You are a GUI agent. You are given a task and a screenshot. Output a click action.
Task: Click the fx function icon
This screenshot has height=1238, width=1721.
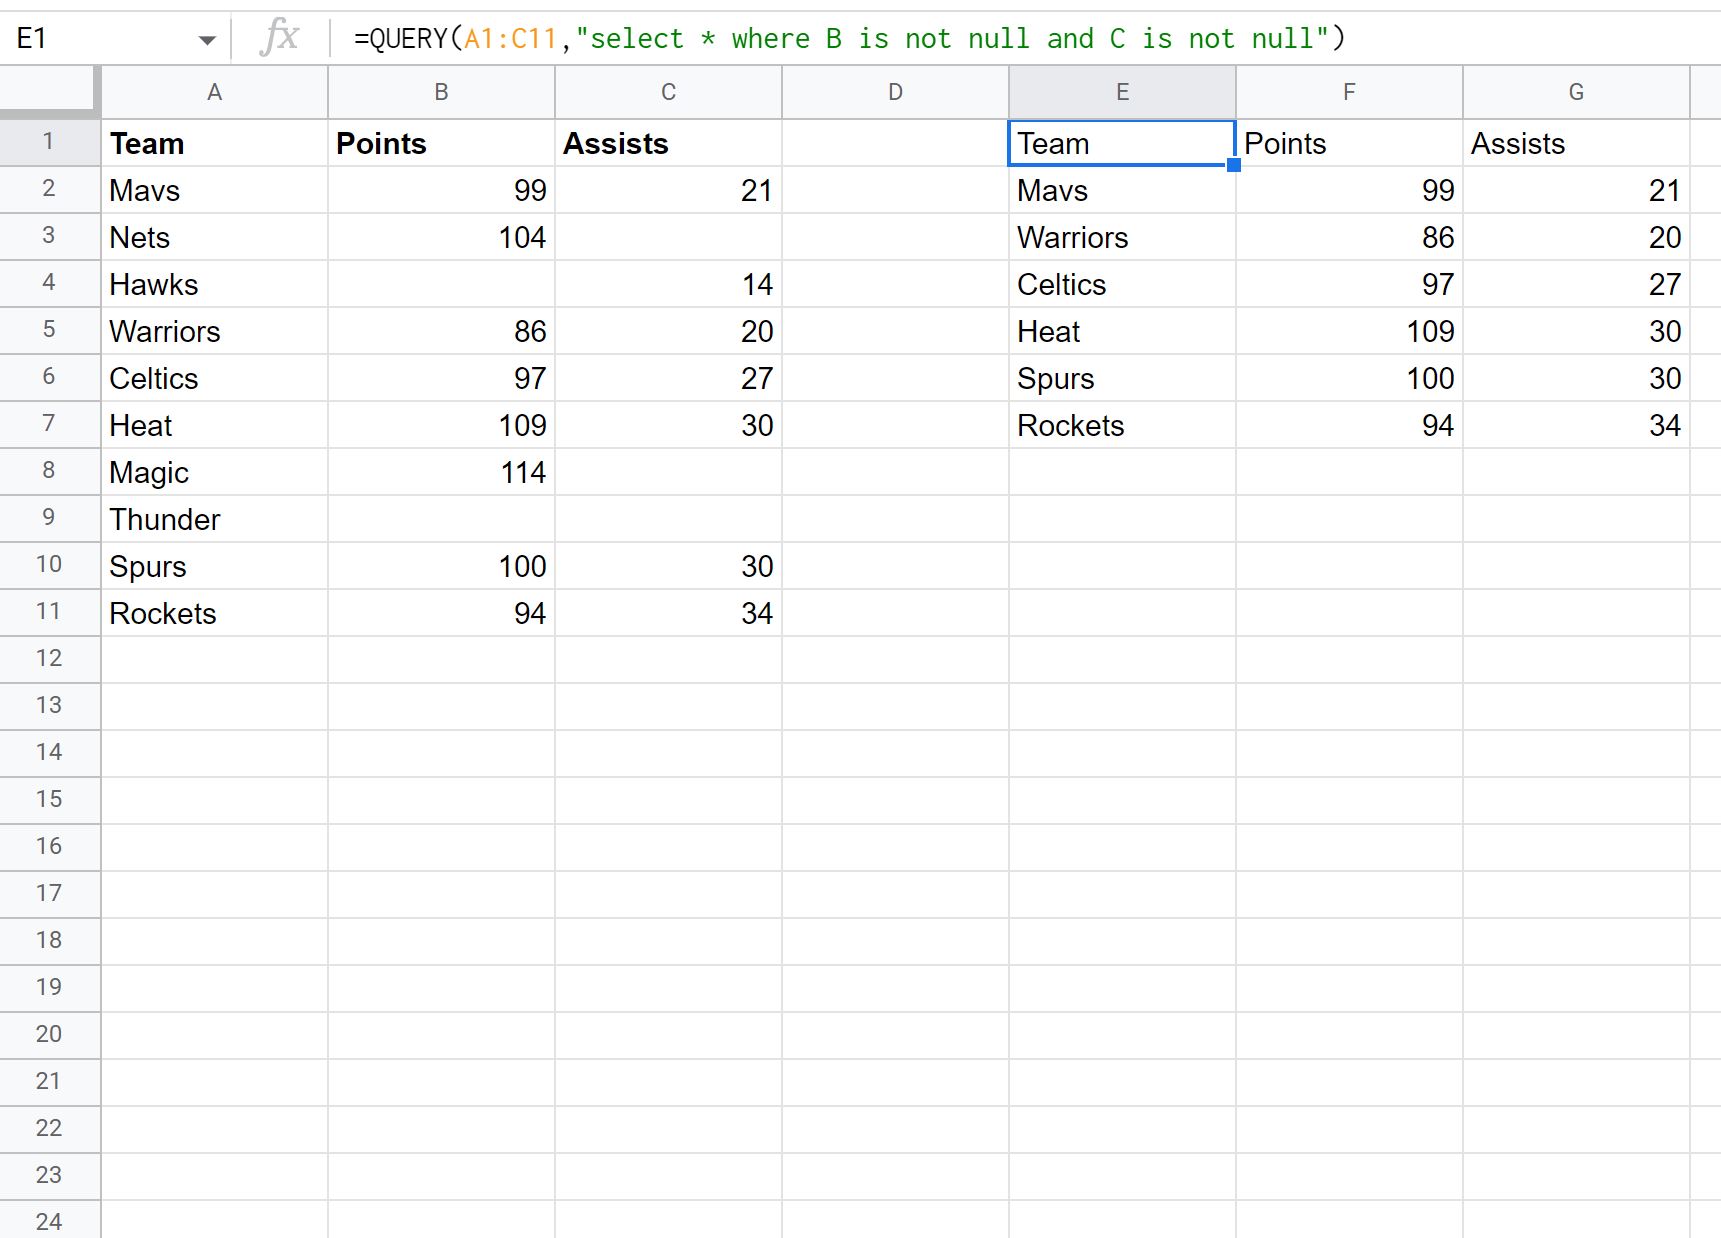(279, 38)
